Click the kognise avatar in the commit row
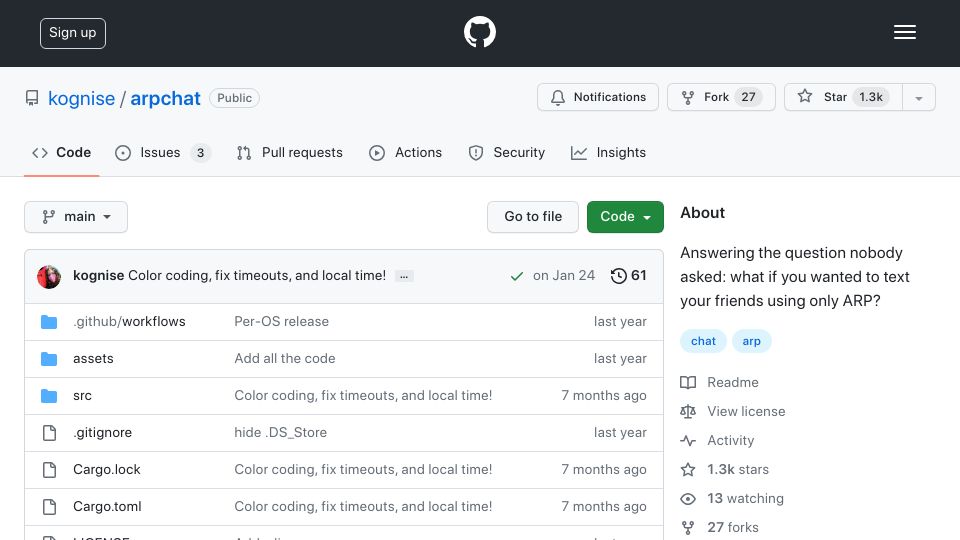Image resolution: width=960 pixels, height=540 pixels. point(49,277)
